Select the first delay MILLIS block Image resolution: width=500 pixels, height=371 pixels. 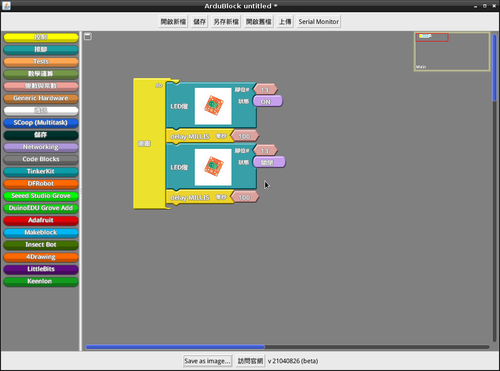click(x=199, y=136)
